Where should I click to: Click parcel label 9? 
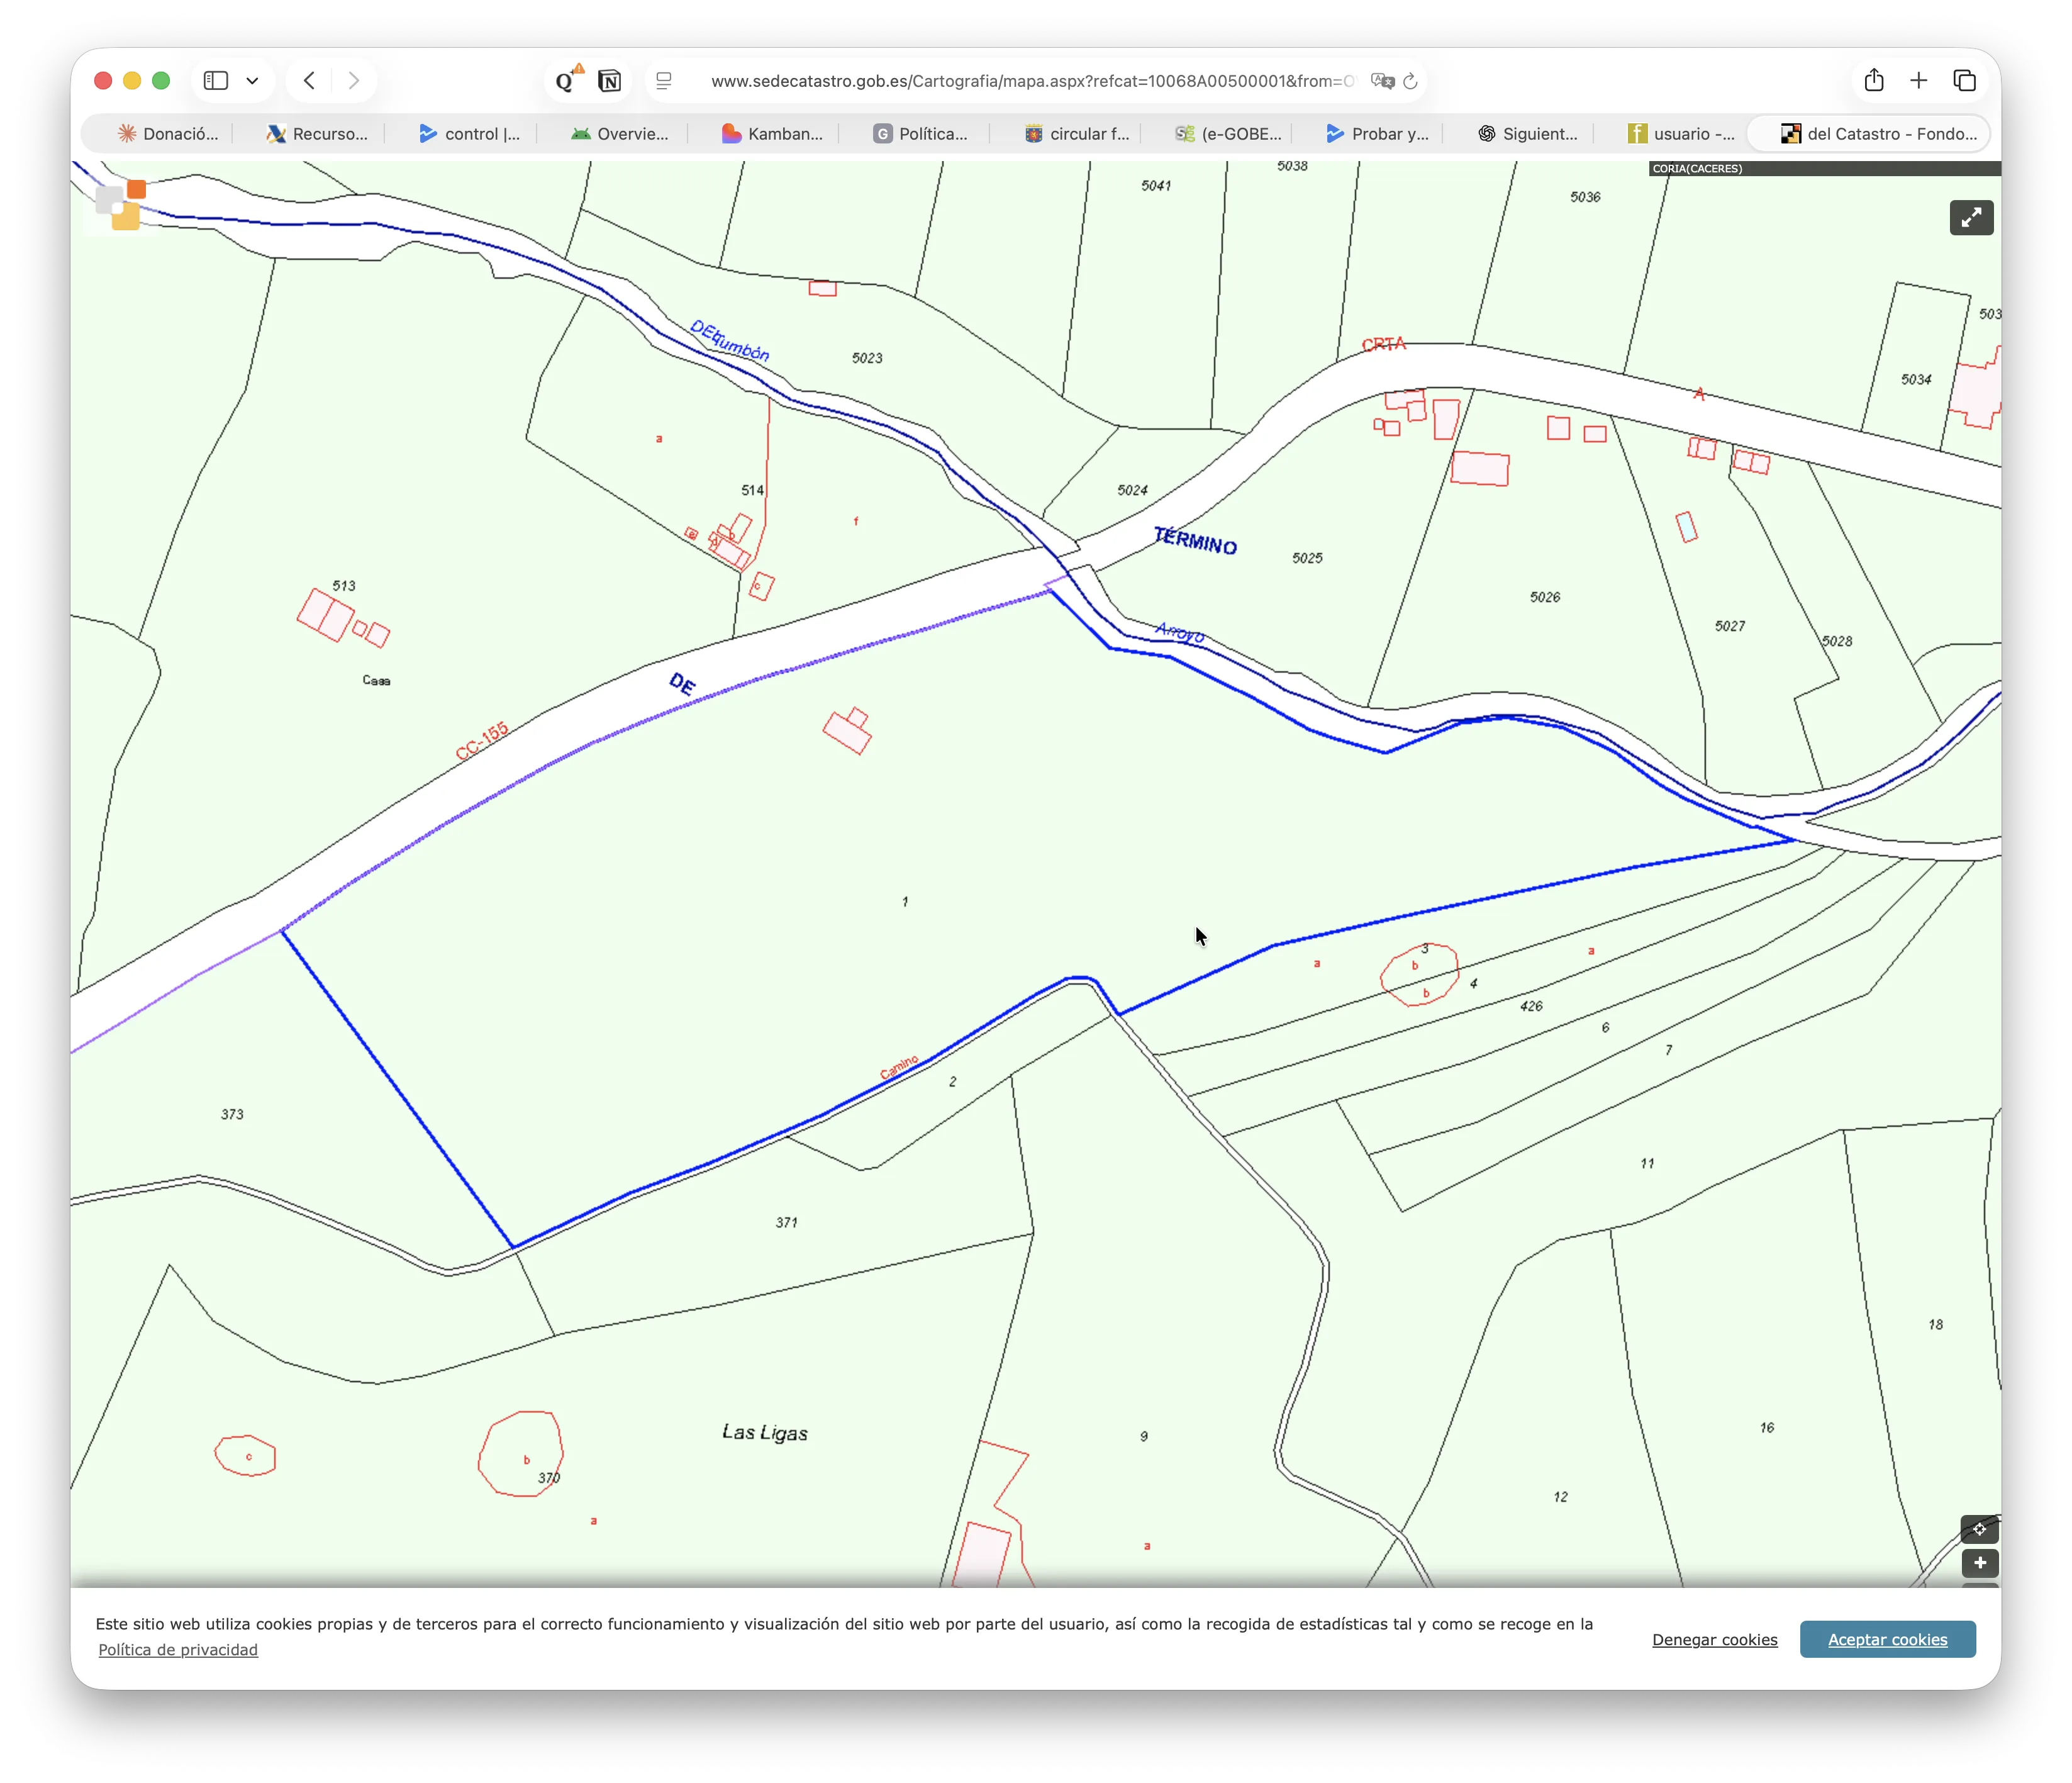[1144, 1436]
